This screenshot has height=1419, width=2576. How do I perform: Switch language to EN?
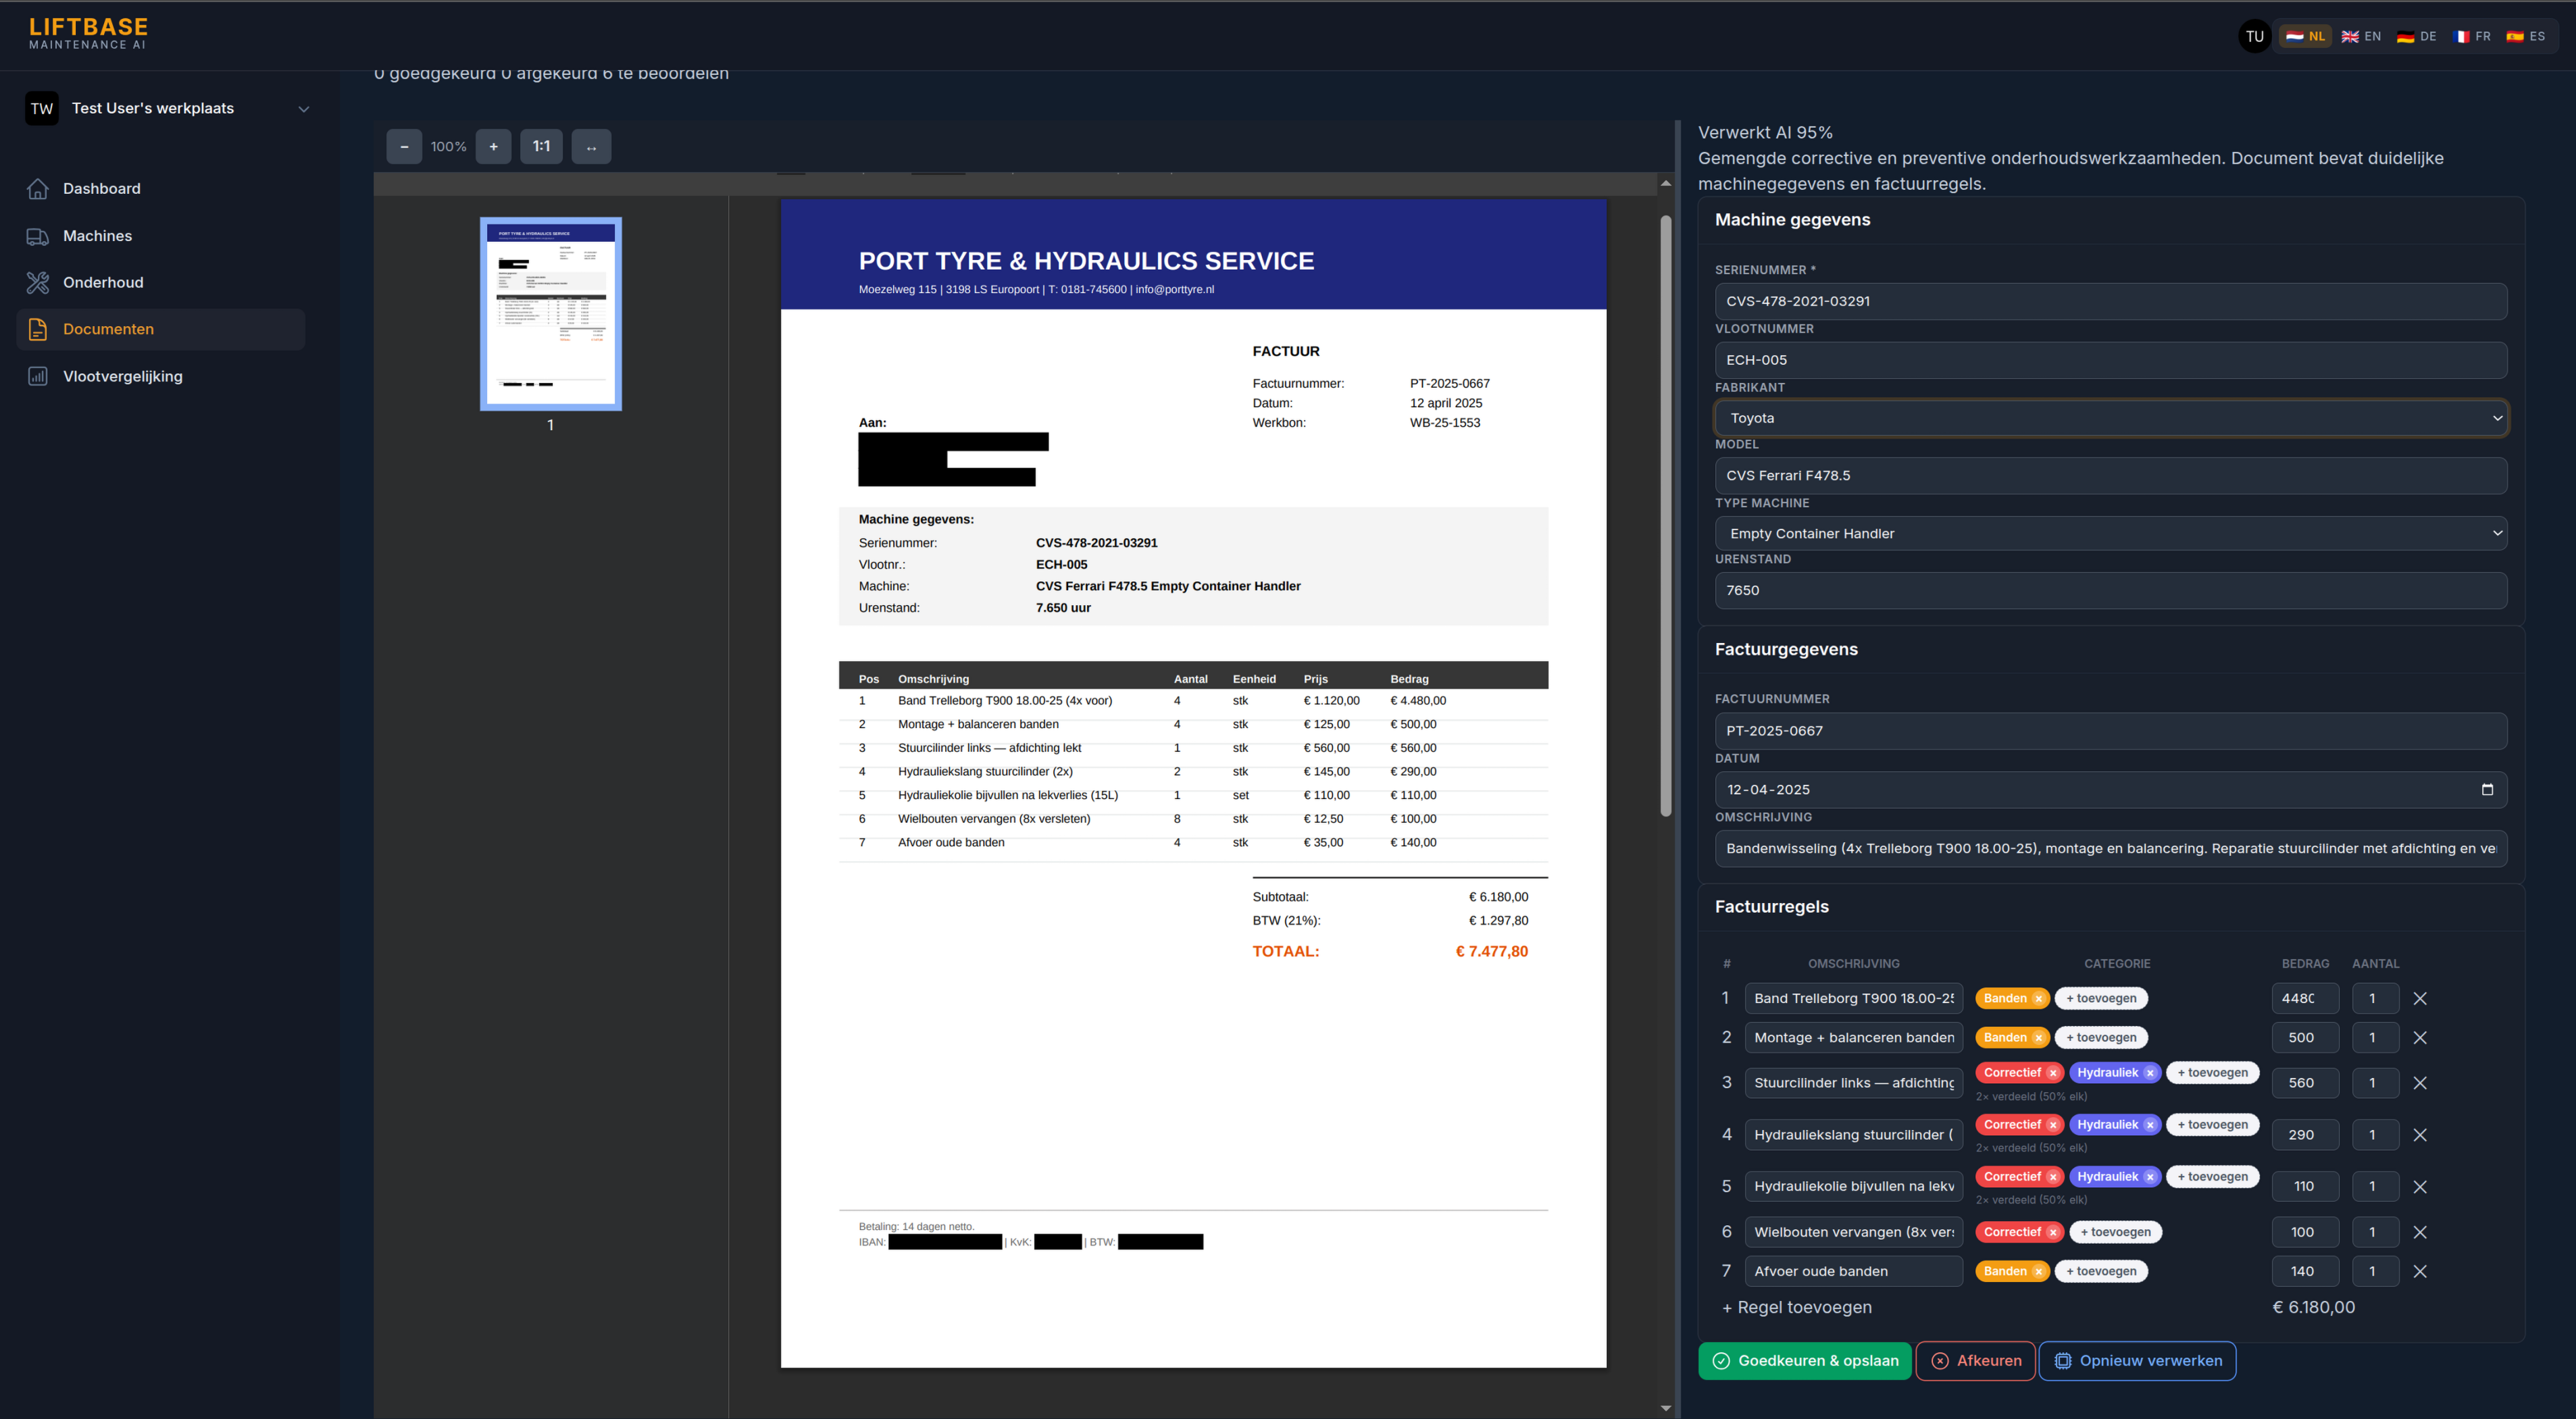click(2361, 37)
